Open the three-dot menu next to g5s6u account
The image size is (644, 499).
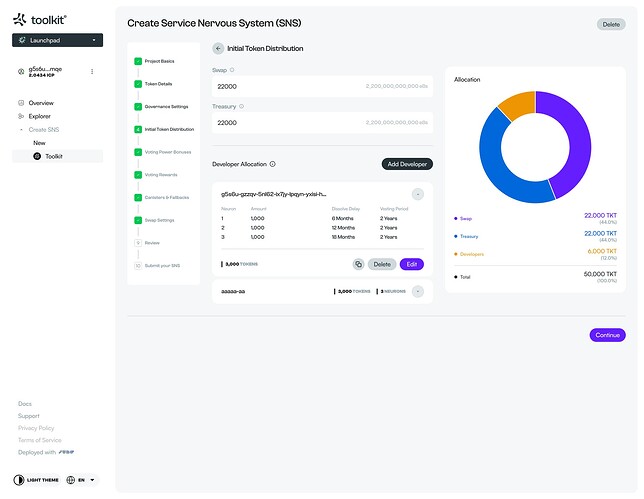[92, 71]
